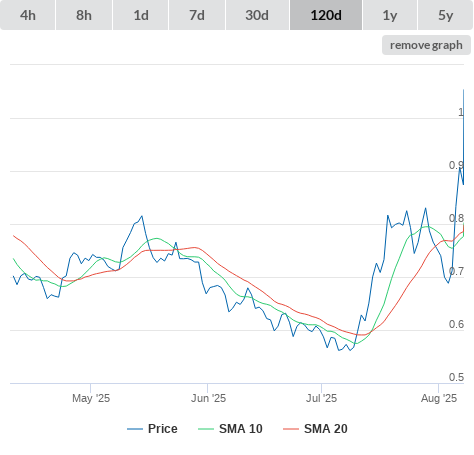The image size is (474, 455).
Task: Click the May '25 axis label
Action: (x=91, y=398)
